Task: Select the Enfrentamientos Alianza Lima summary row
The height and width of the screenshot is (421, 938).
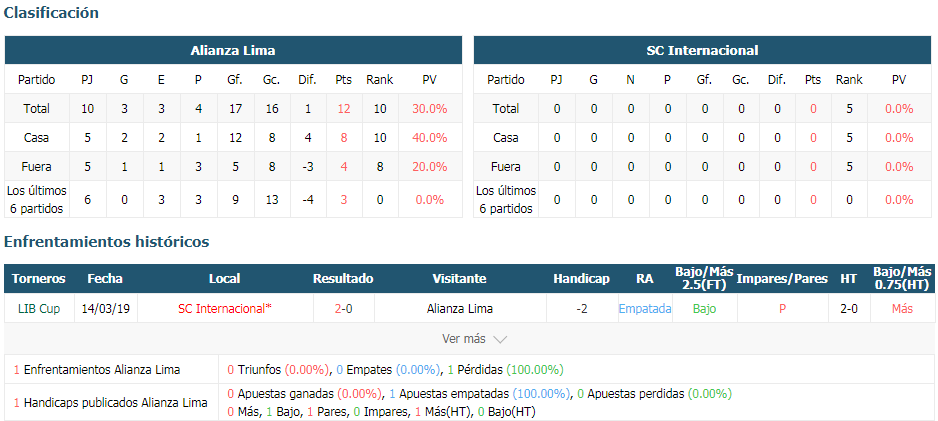Action: [x=468, y=370]
